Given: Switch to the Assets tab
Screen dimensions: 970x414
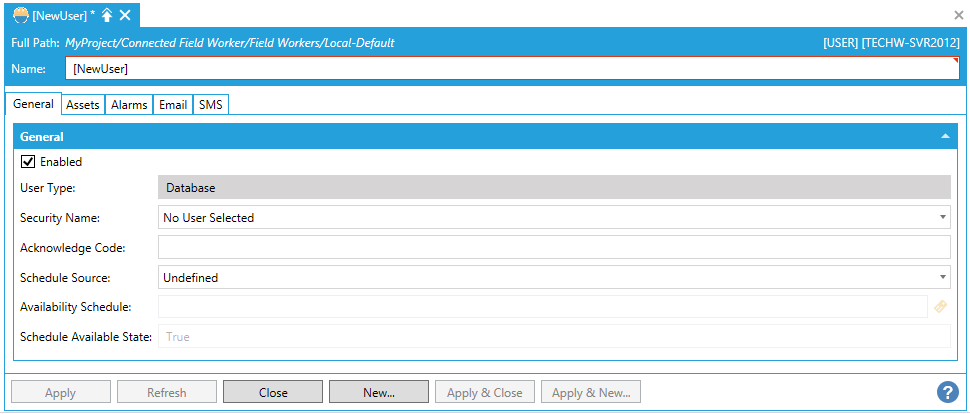Looking at the screenshot, I should (x=82, y=105).
